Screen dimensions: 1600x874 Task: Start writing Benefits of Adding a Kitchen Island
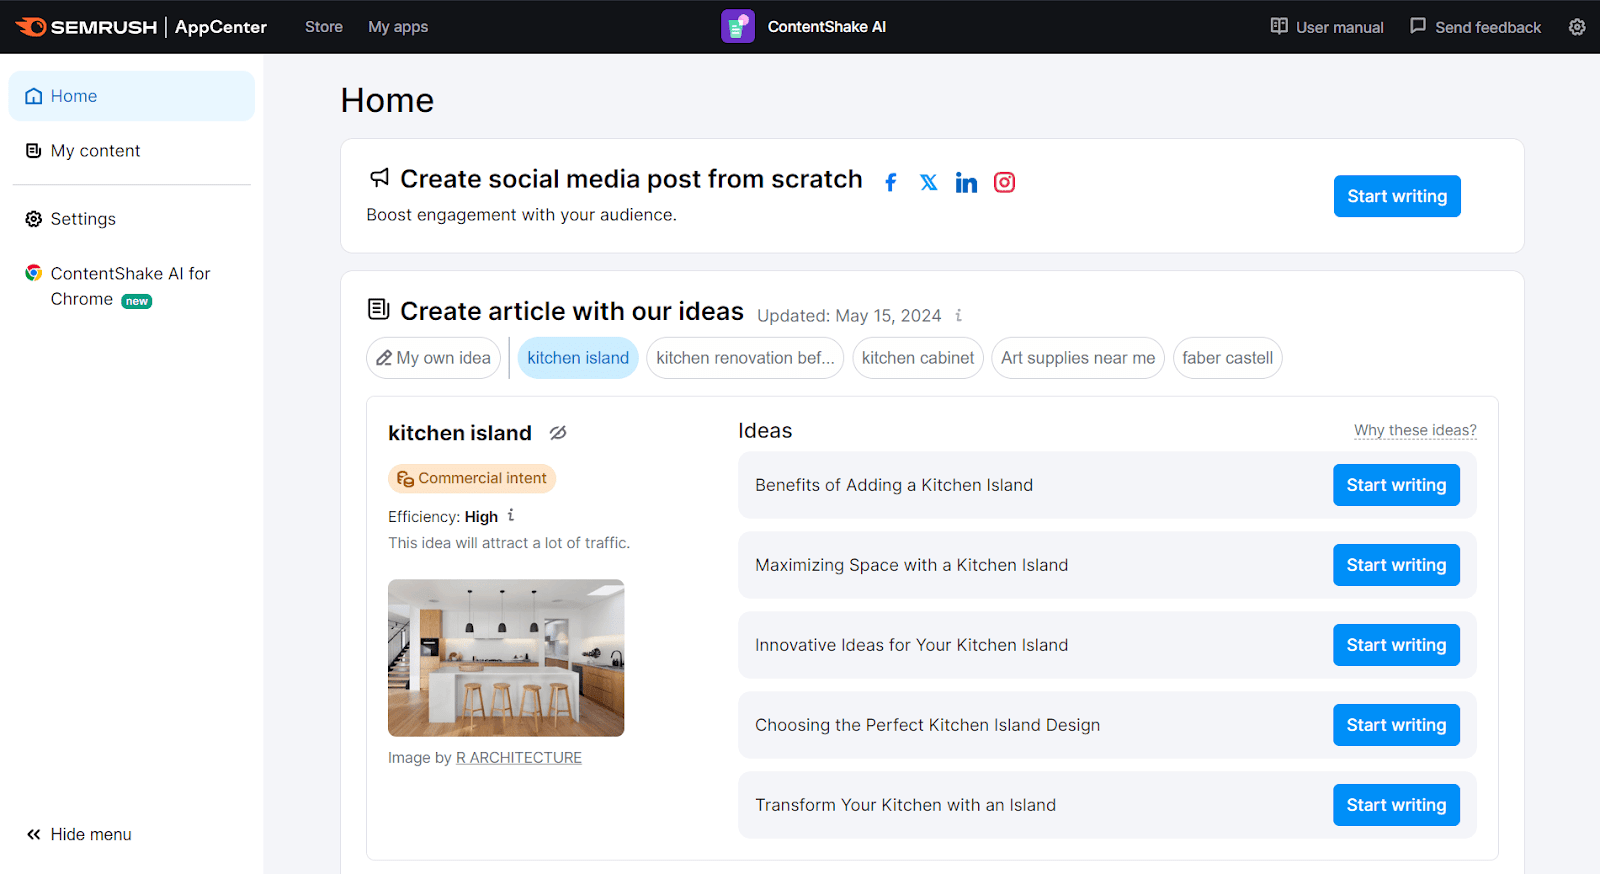point(1396,485)
